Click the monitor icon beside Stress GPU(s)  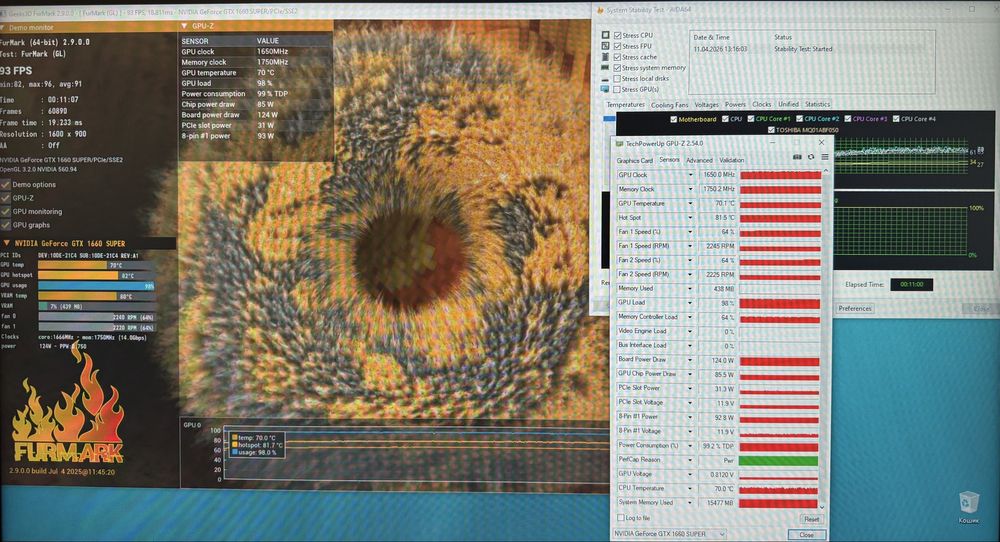(x=605, y=89)
